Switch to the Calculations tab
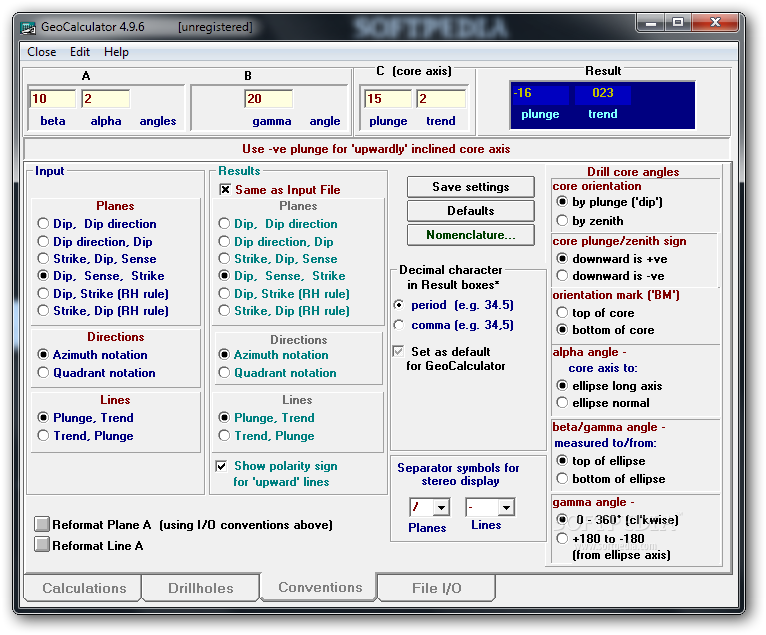766x635 pixels. click(84, 588)
